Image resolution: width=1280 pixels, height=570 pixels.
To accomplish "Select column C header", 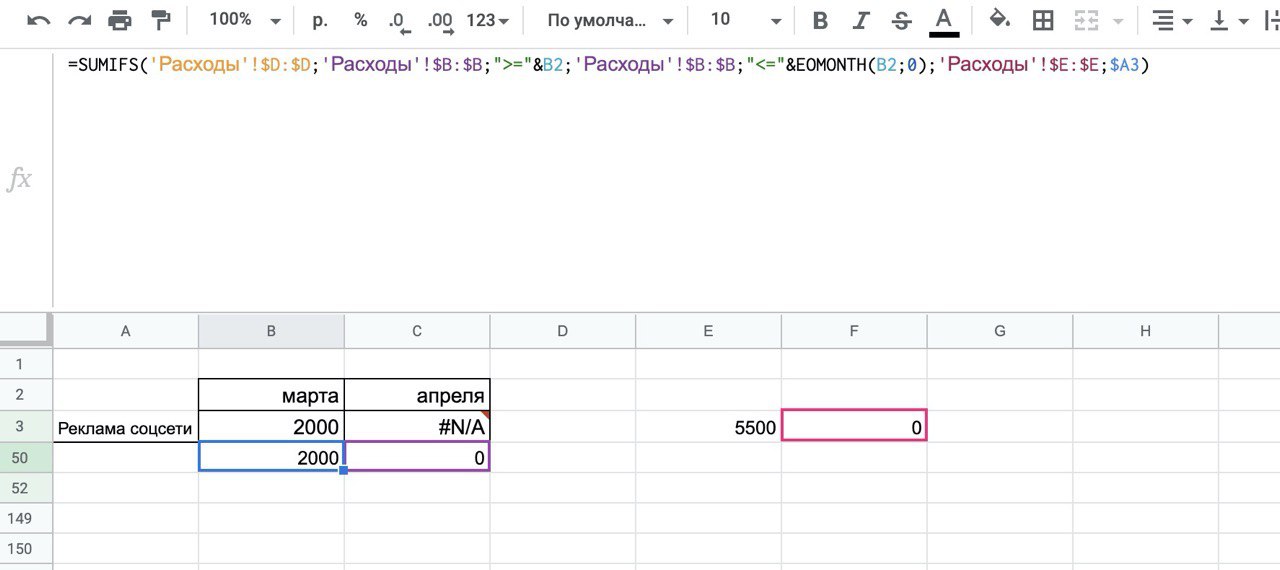I will tap(417, 331).
